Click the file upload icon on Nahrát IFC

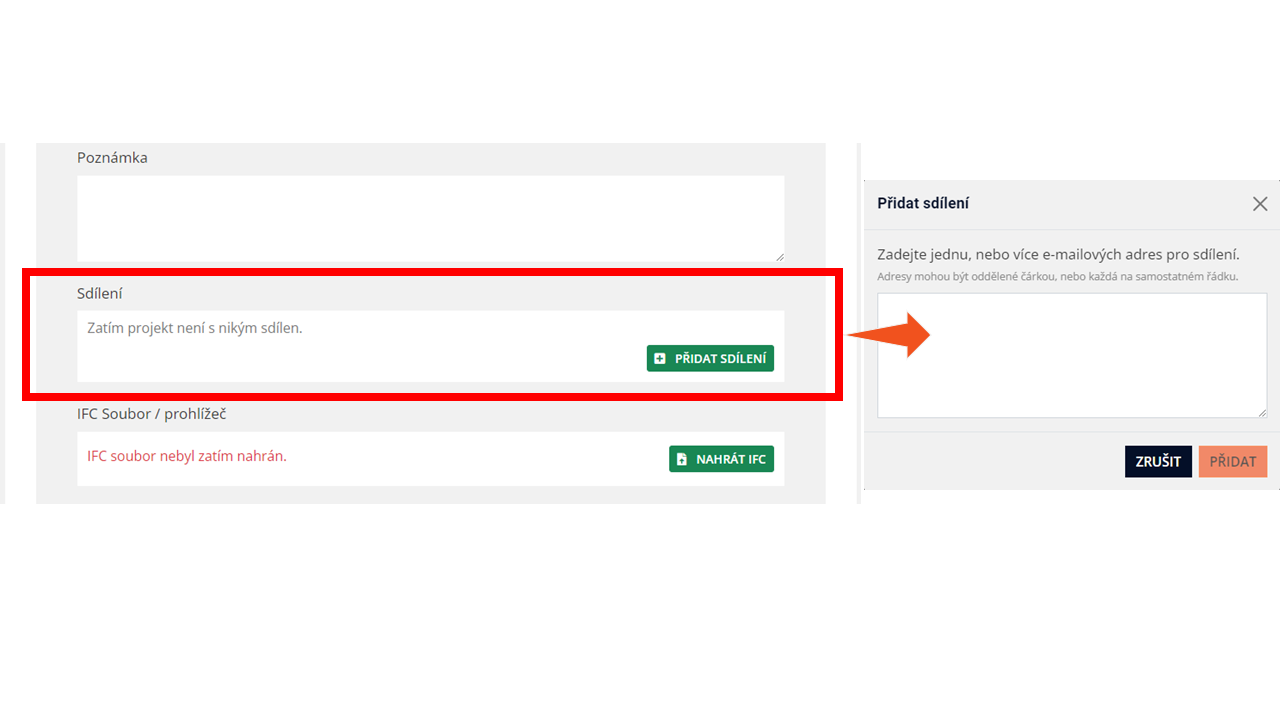pos(682,459)
